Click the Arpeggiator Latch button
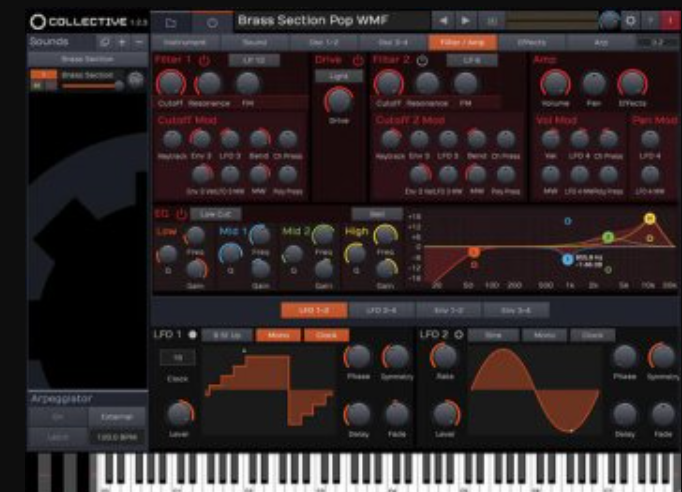Screen dimensions: 682x492 (58, 437)
